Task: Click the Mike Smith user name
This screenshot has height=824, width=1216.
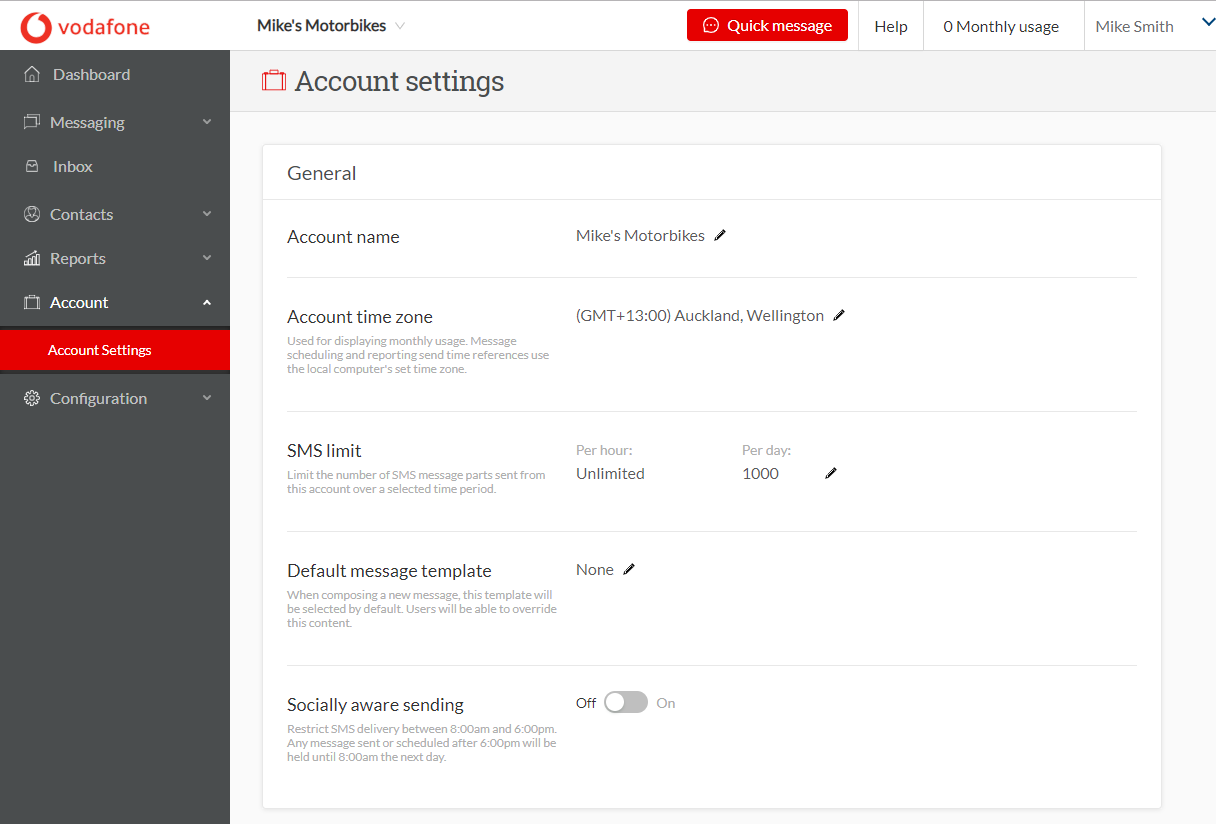Action: (x=1134, y=26)
